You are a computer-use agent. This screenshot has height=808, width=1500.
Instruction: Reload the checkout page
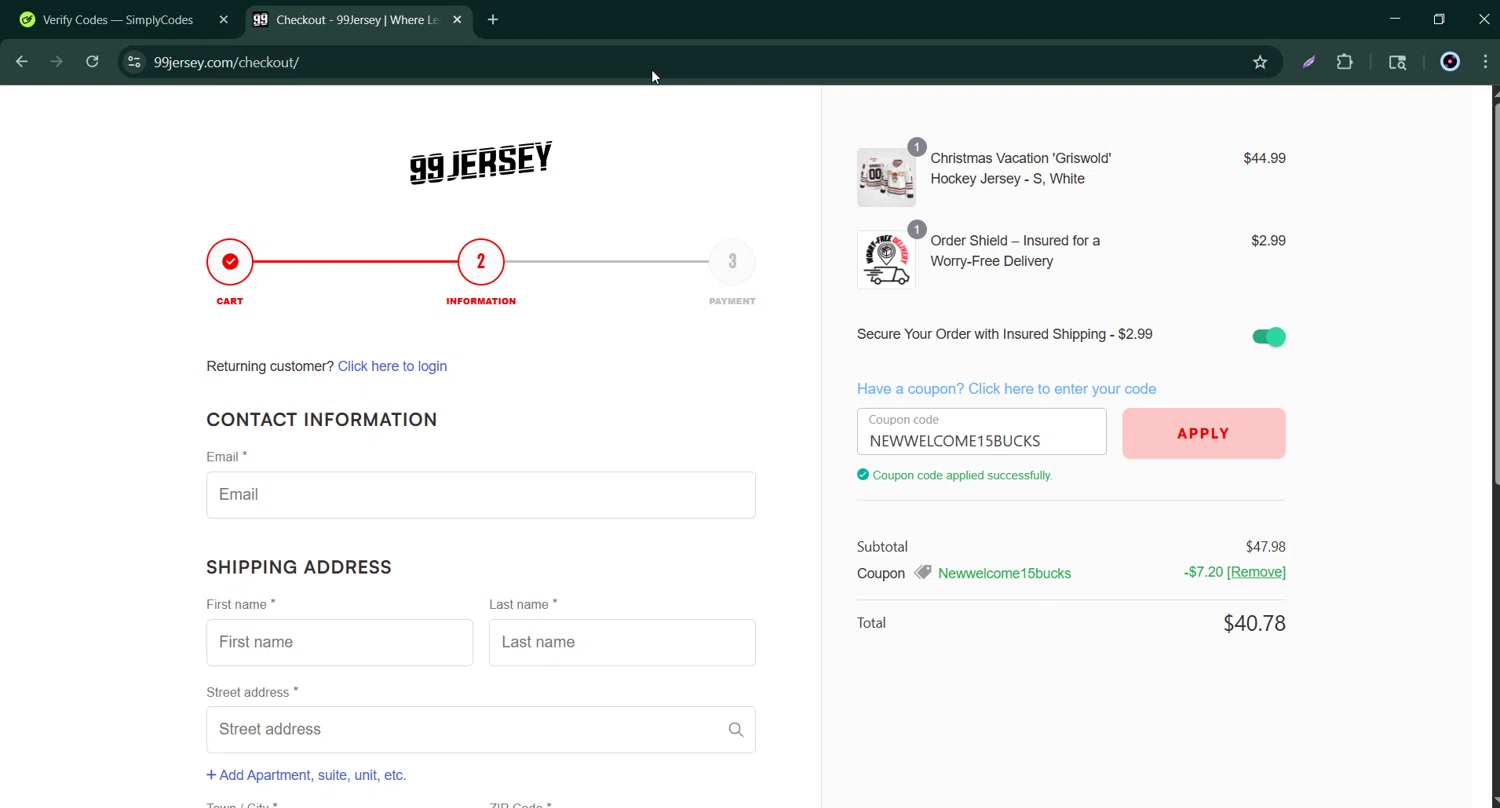pos(92,62)
